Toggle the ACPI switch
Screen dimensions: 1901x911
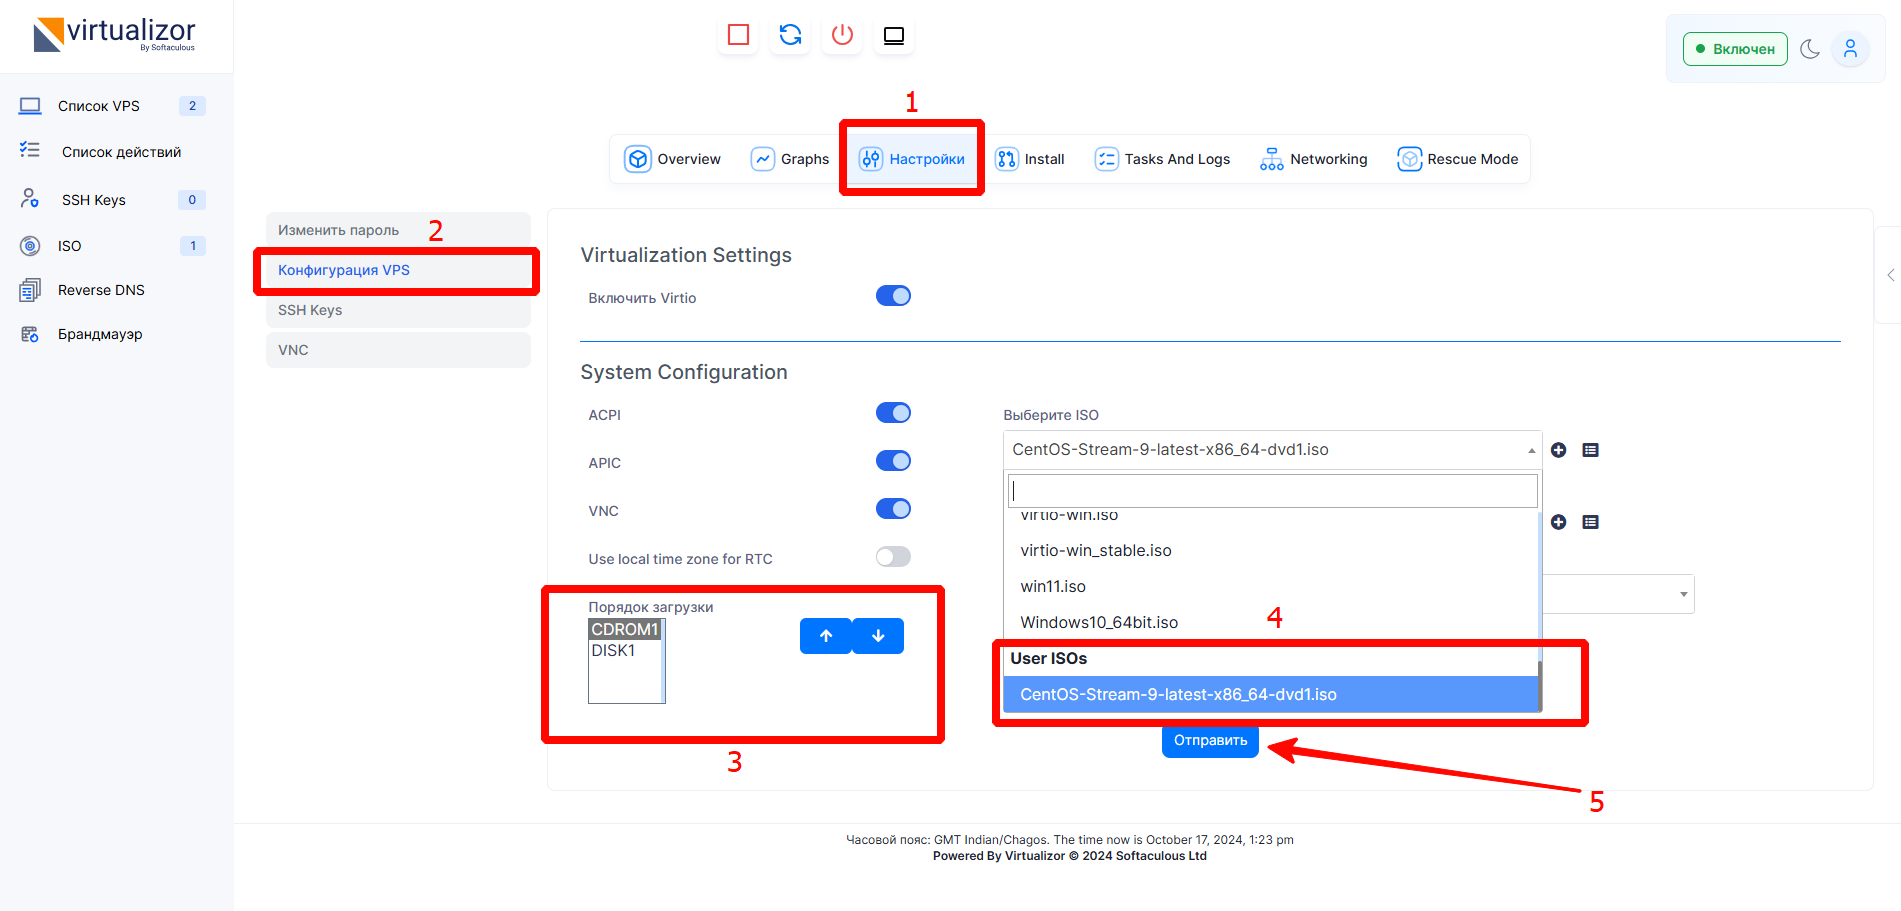click(x=893, y=413)
